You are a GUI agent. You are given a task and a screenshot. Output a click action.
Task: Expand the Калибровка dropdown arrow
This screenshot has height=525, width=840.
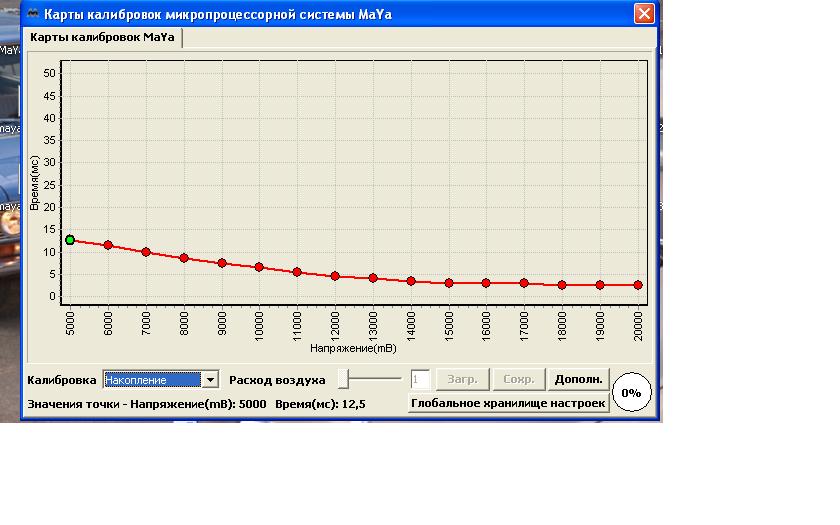[x=210, y=380]
